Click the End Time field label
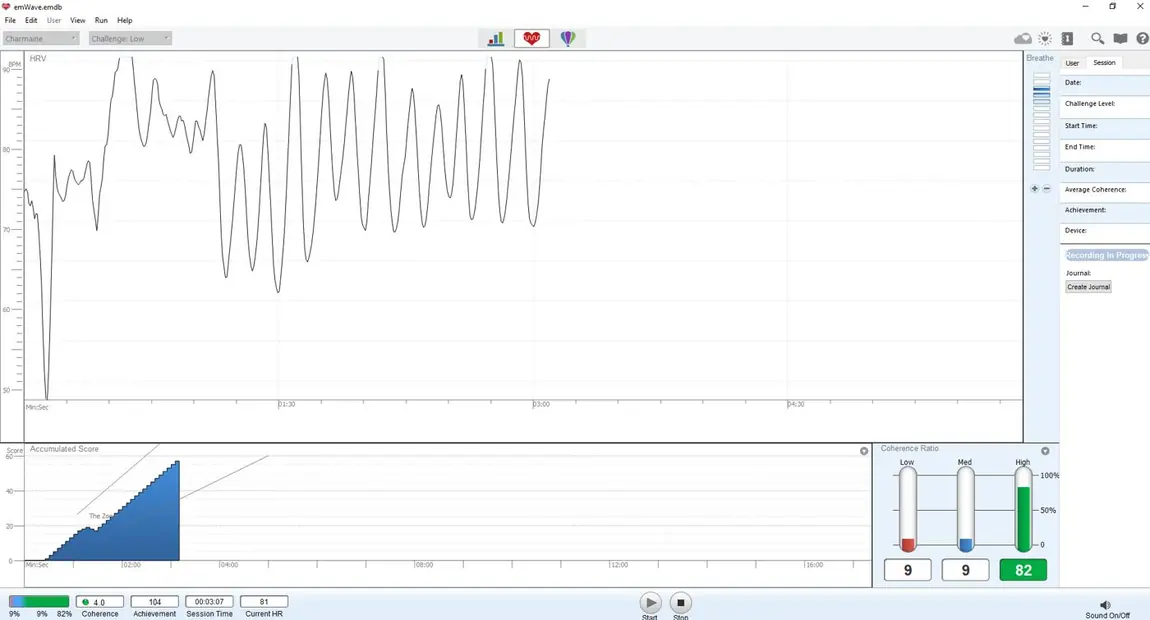 tap(1080, 147)
